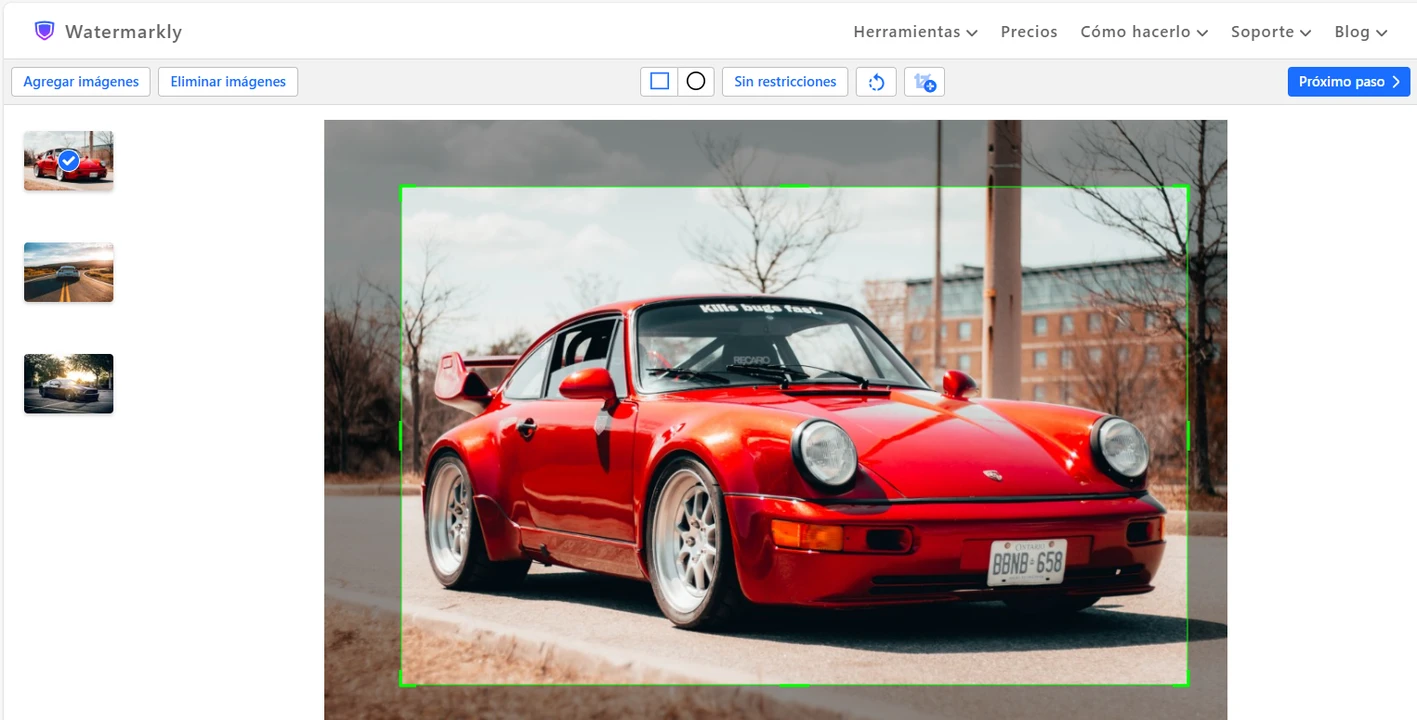Viewport: 1417px width, 720px height.
Task: Click the bottom-left crop corner handle
Action: click(x=402, y=684)
